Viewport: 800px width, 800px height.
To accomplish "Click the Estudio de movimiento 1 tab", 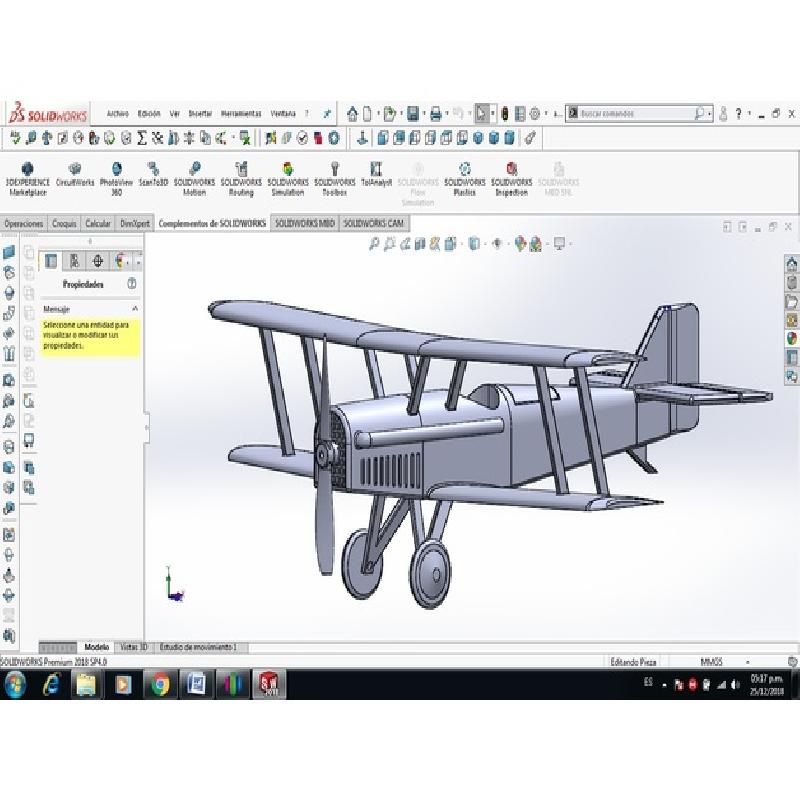I will click(x=198, y=648).
